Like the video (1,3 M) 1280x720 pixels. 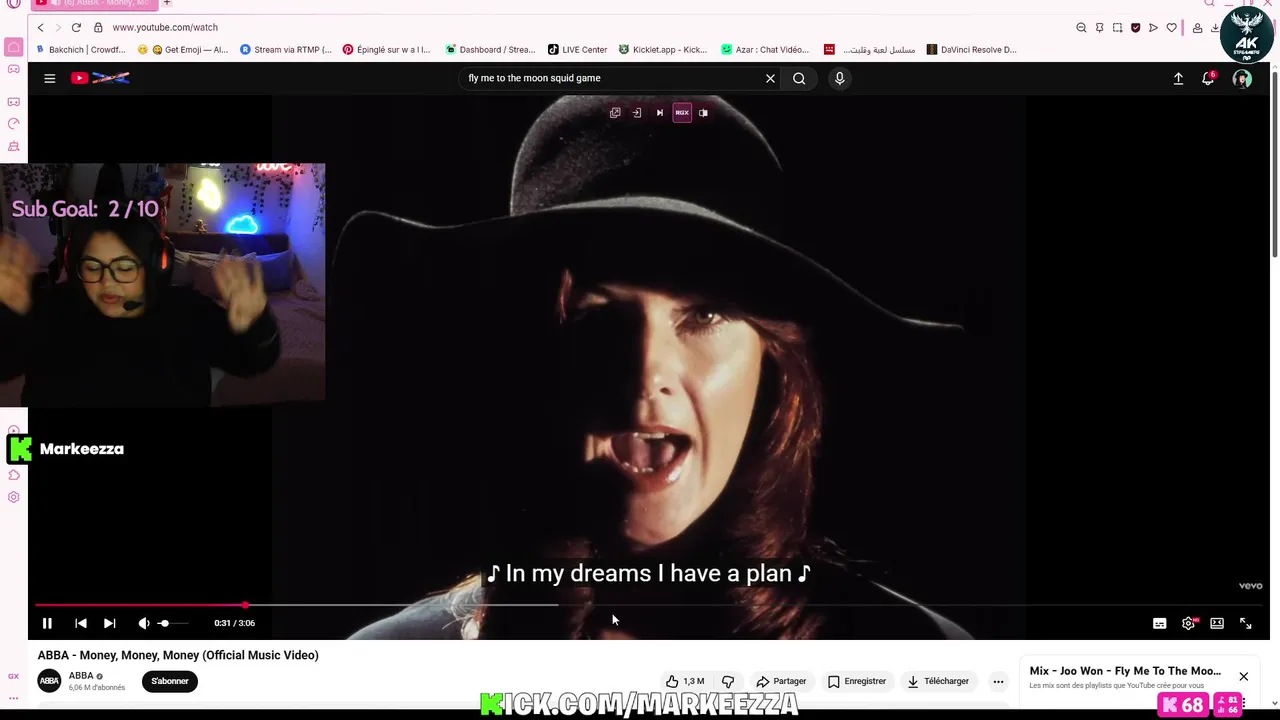pos(685,681)
